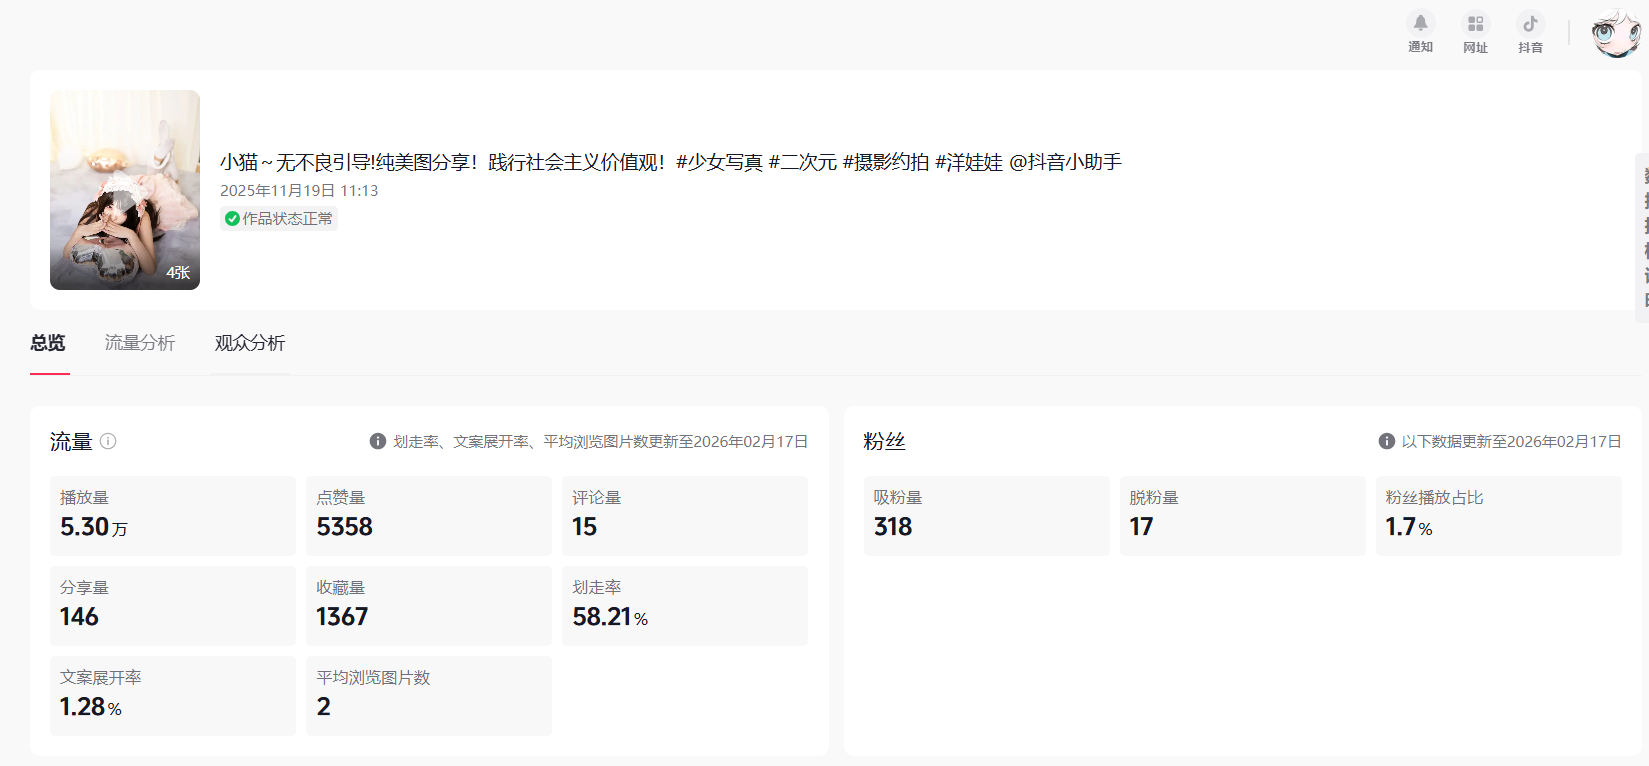Open the user avatar menu

coord(1616,33)
